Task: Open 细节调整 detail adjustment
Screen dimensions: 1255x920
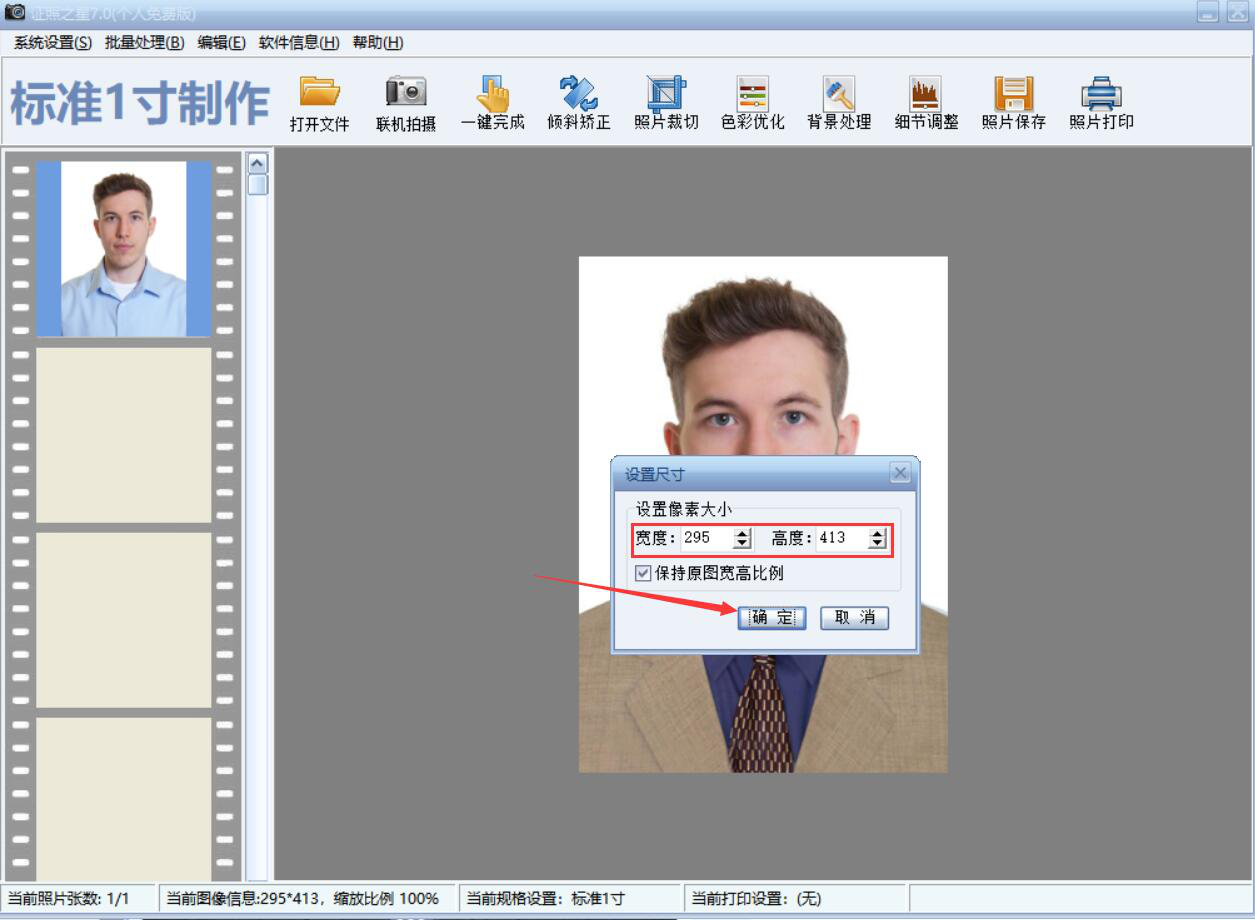Action: (x=926, y=103)
